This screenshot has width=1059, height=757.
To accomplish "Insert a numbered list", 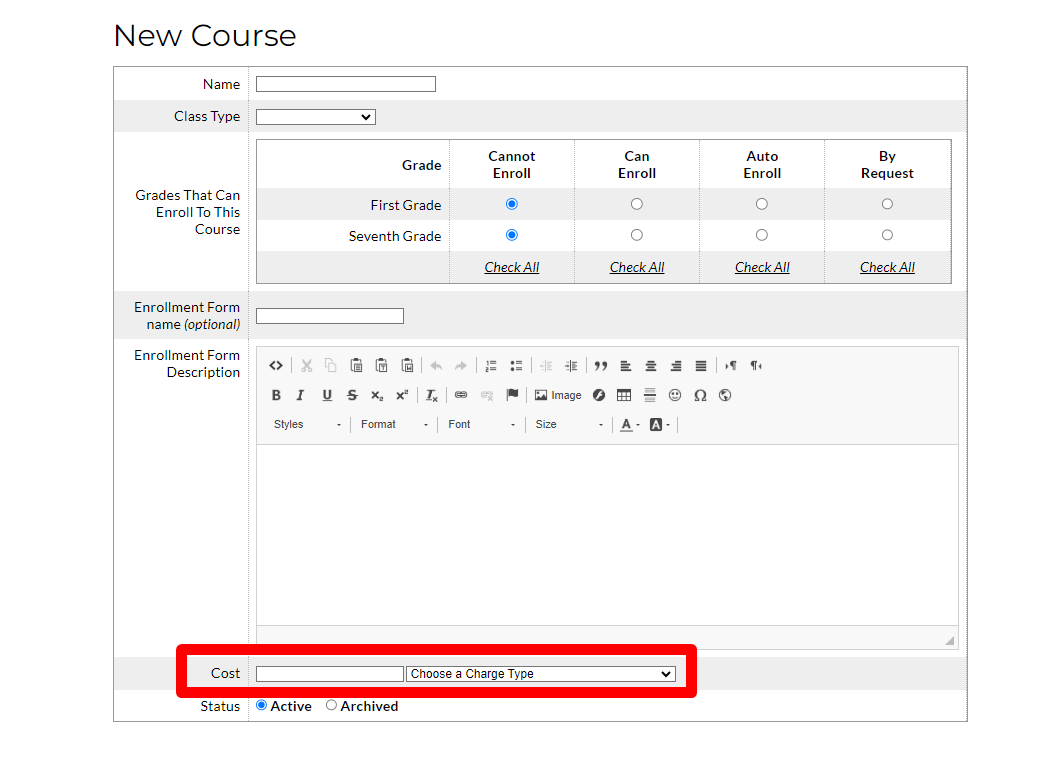I will (x=490, y=365).
